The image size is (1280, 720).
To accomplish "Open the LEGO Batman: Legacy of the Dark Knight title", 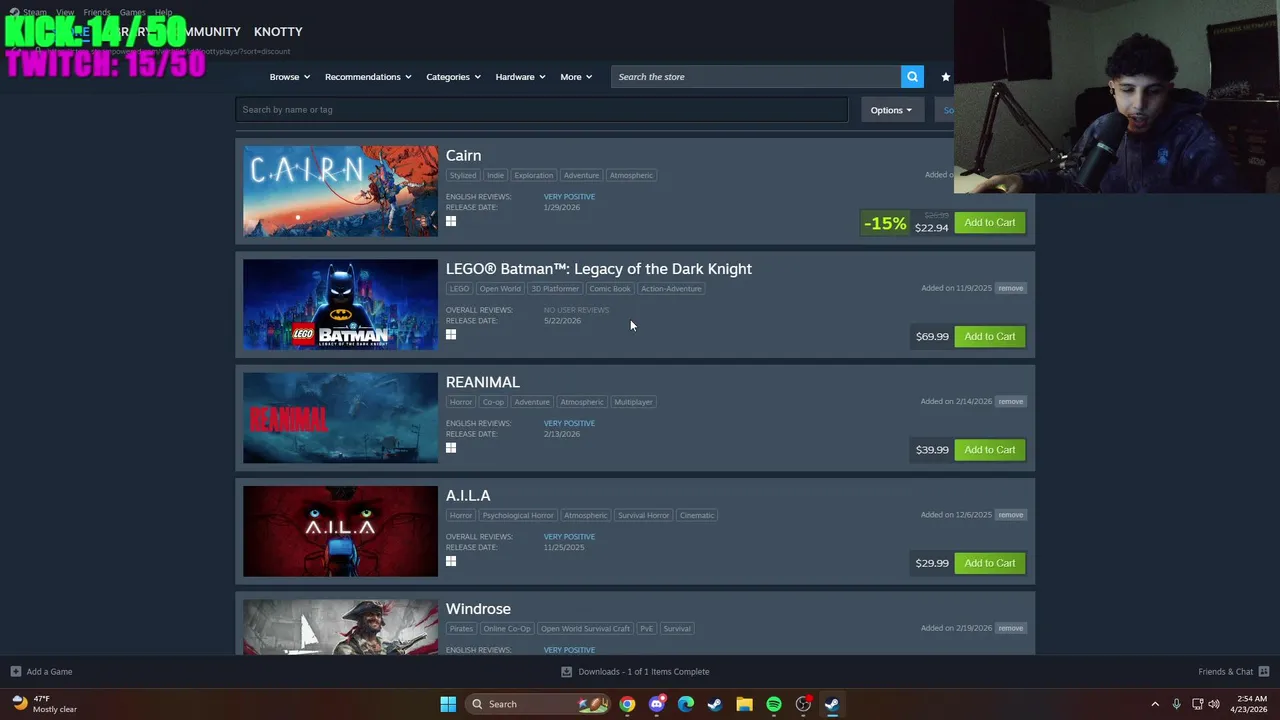I will [599, 269].
